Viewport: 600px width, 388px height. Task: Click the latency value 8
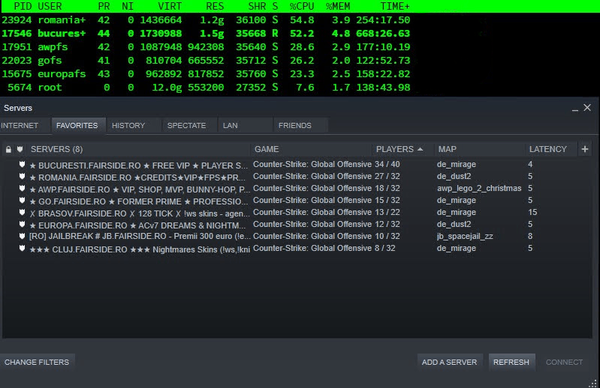[530, 236]
